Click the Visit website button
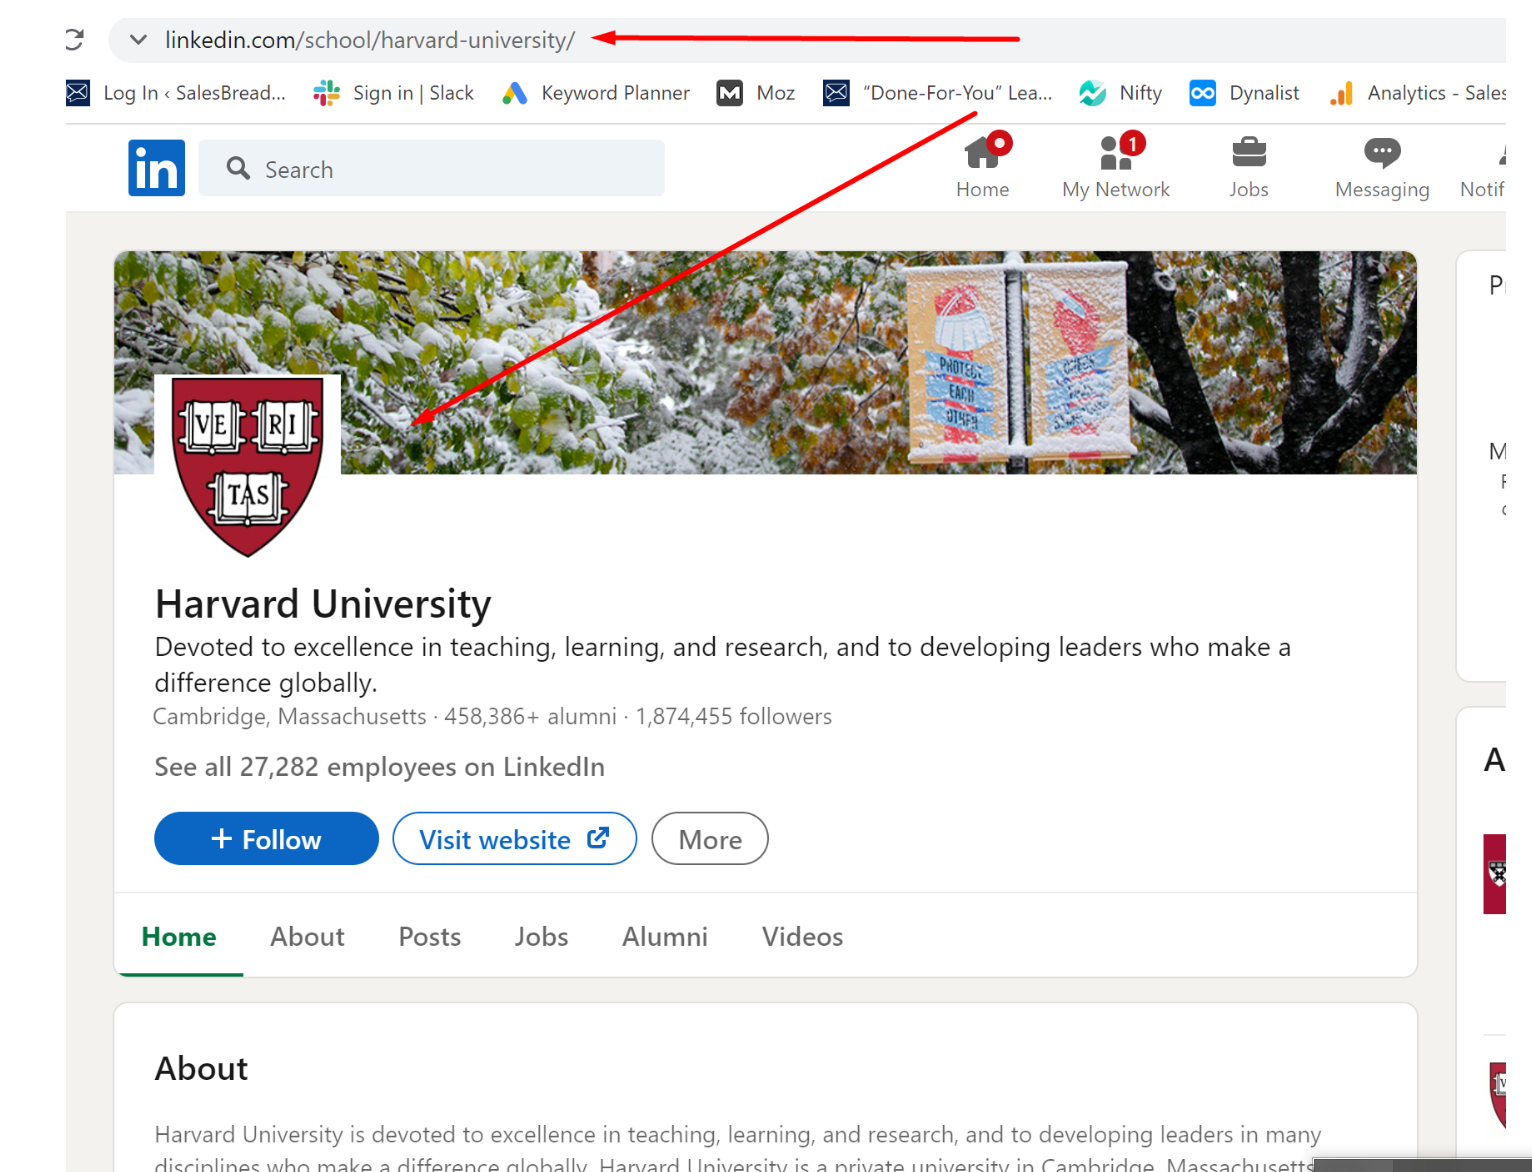Viewport: 1532px width, 1172px height. pyautogui.click(x=514, y=839)
